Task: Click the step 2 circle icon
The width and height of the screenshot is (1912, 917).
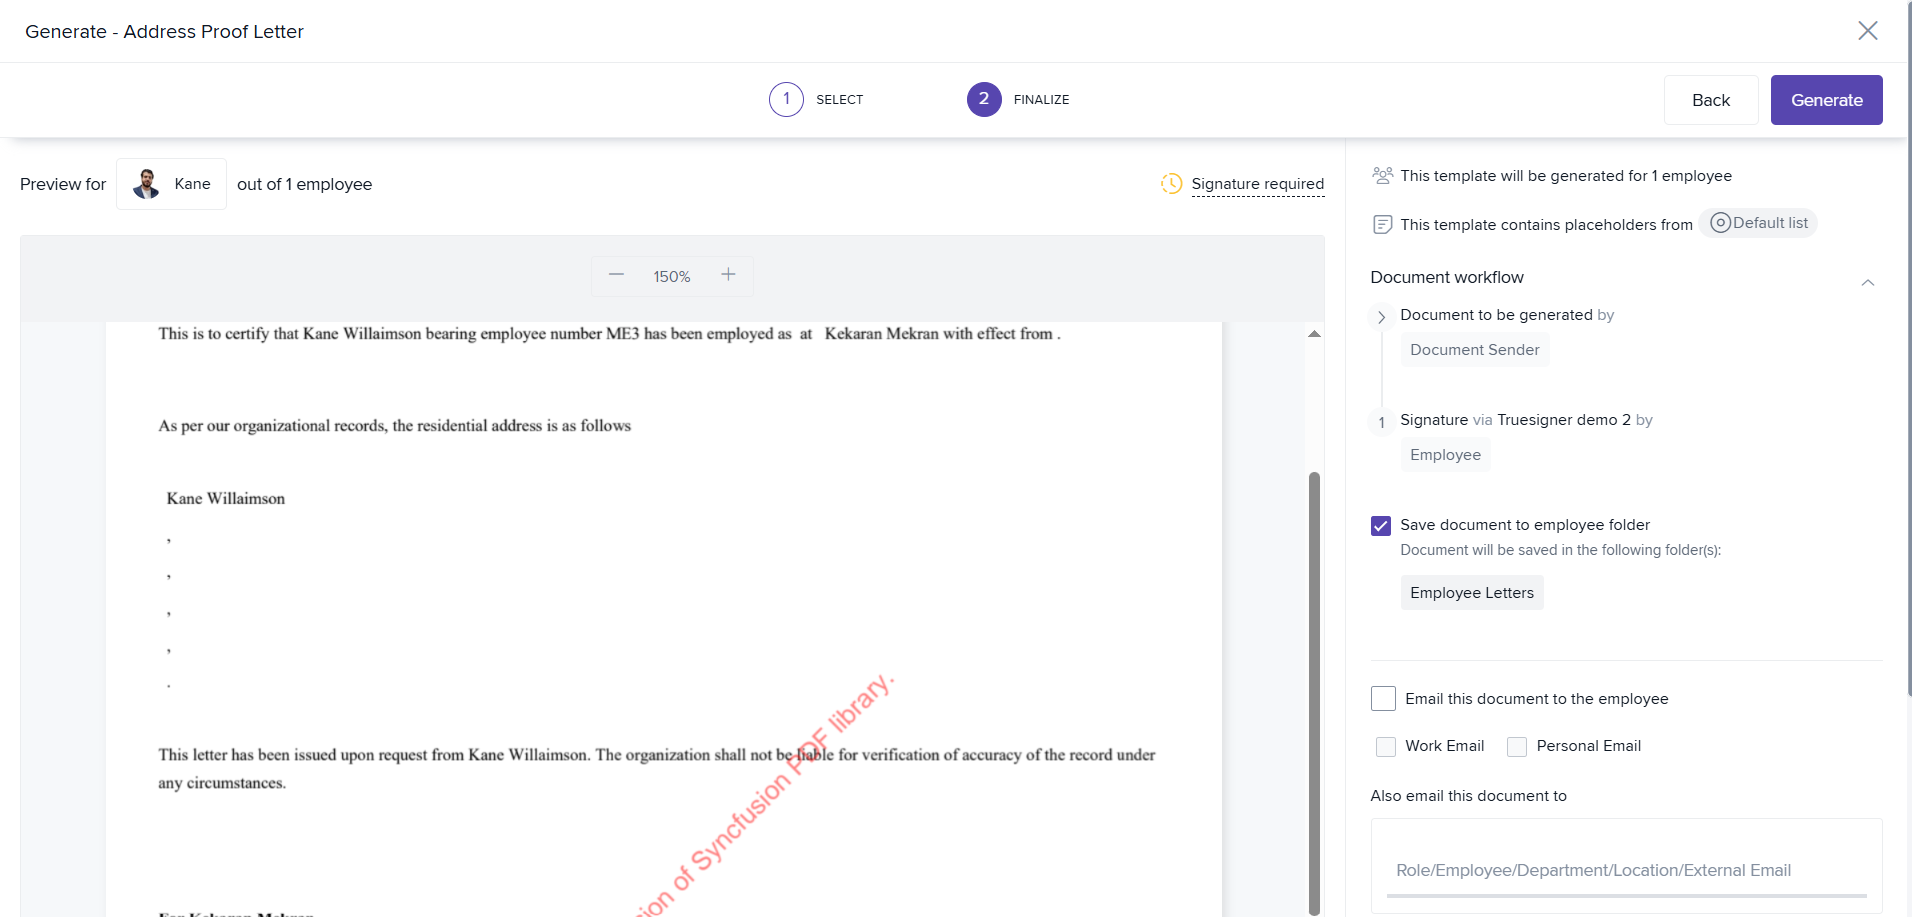Action: [984, 99]
